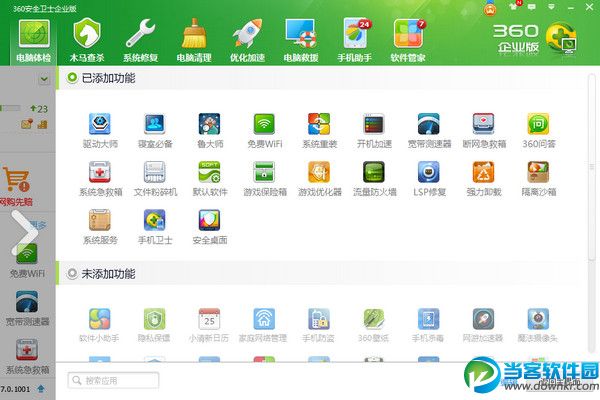The image size is (600, 400).
Task: Click the +23 score indicator in sidebar
Action: pyautogui.click(x=39, y=109)
